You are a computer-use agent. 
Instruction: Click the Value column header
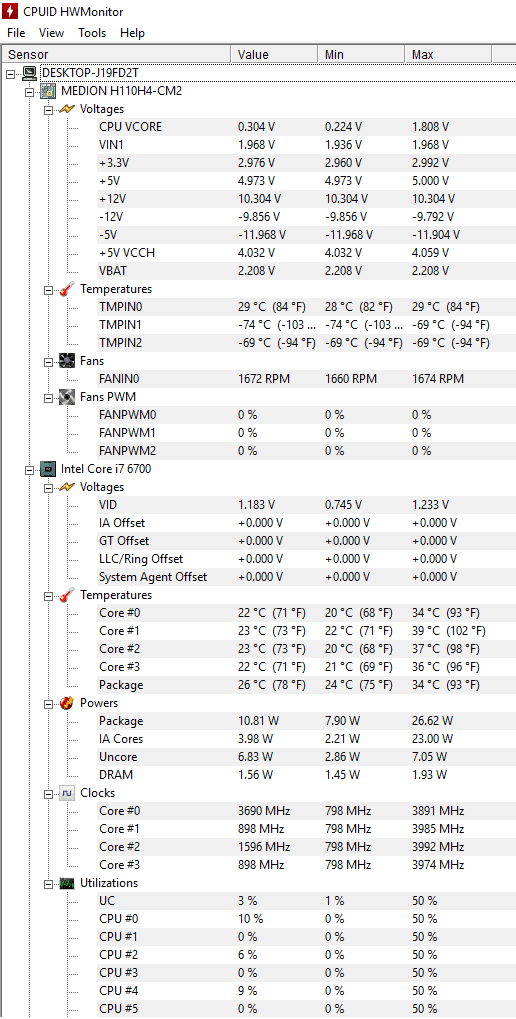tap(274, 55)
